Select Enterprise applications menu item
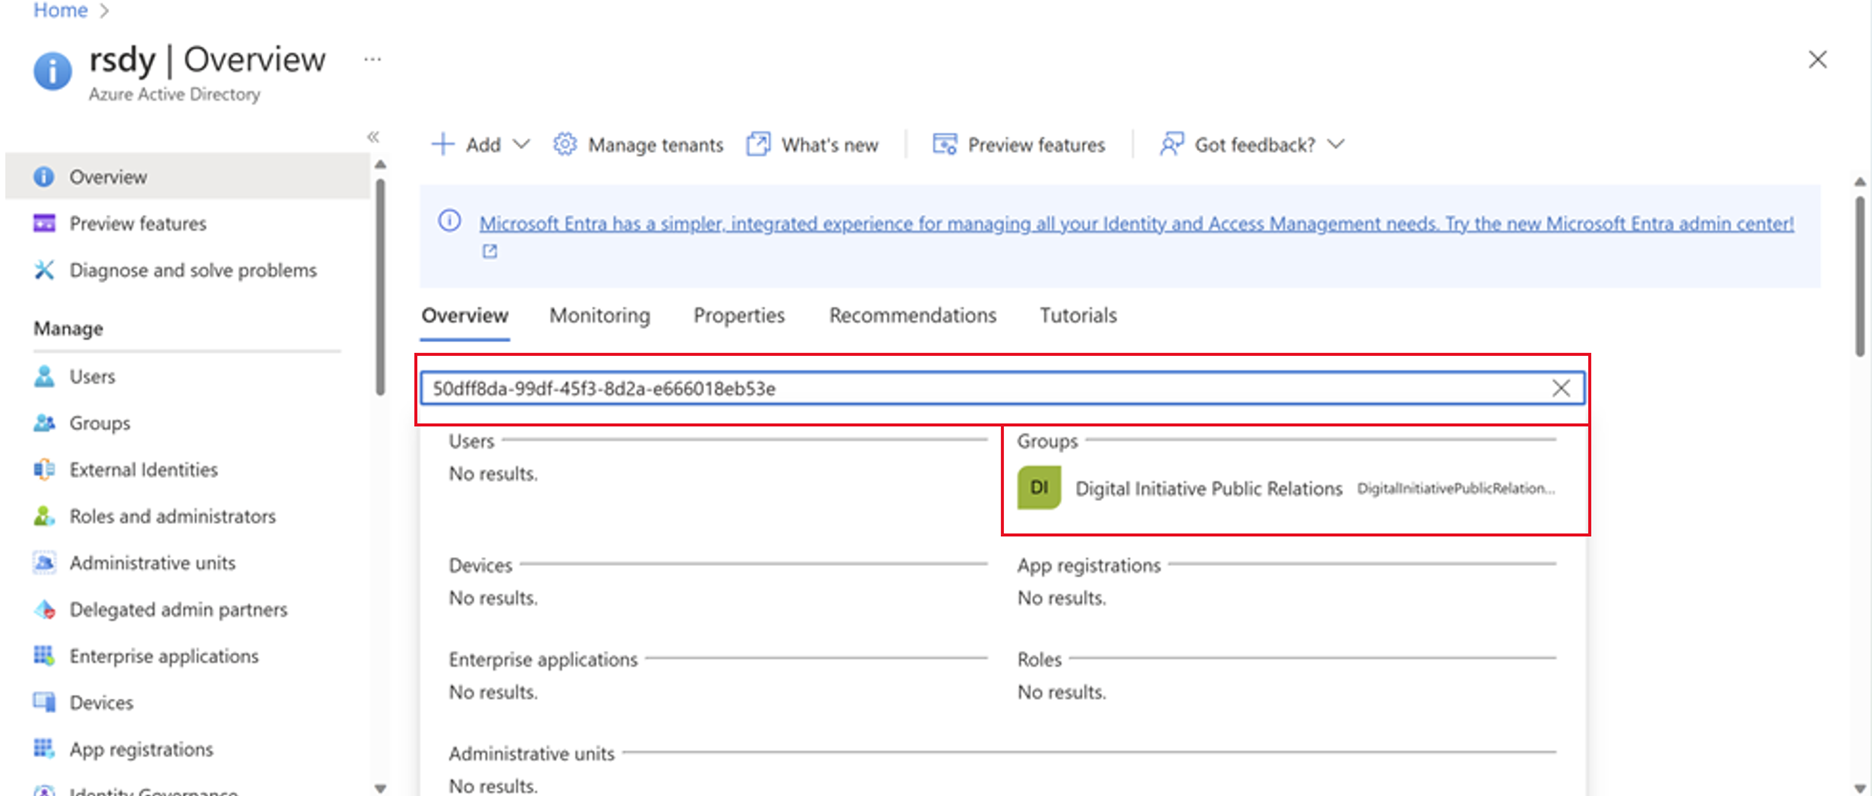Image resolution: width=1872 pixels, height=796 pixels. pyautogui.click(x=164, y=656)
